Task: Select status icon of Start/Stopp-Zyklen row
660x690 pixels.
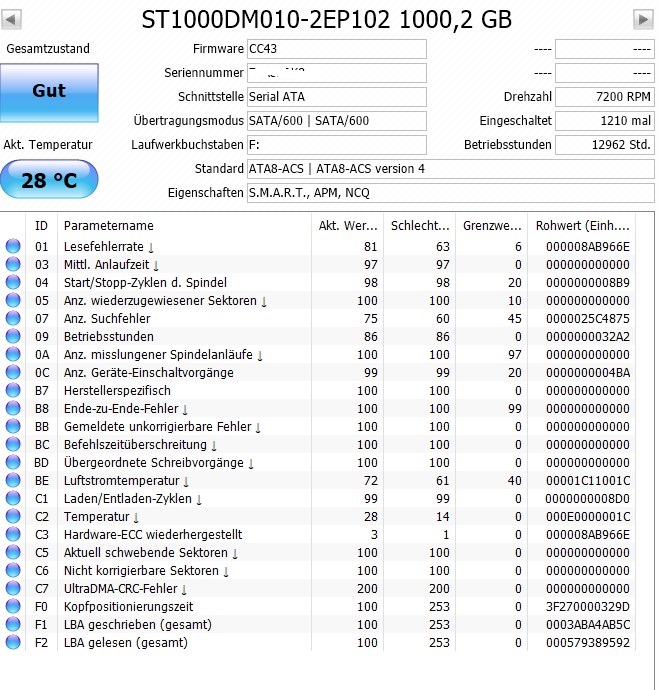Action: tap(13, 282)
